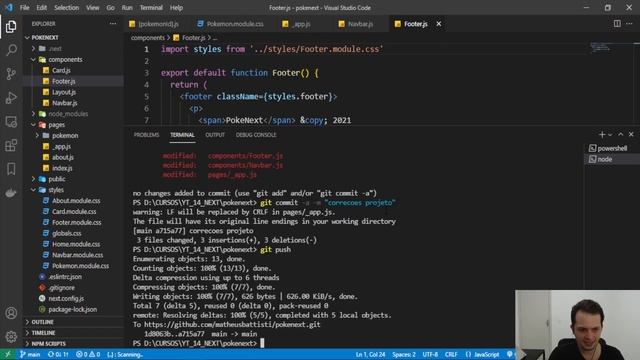Viewport: 640px width, 360px height.
Task: Open Remote Explorer view
Action: (x=11, y=122)
